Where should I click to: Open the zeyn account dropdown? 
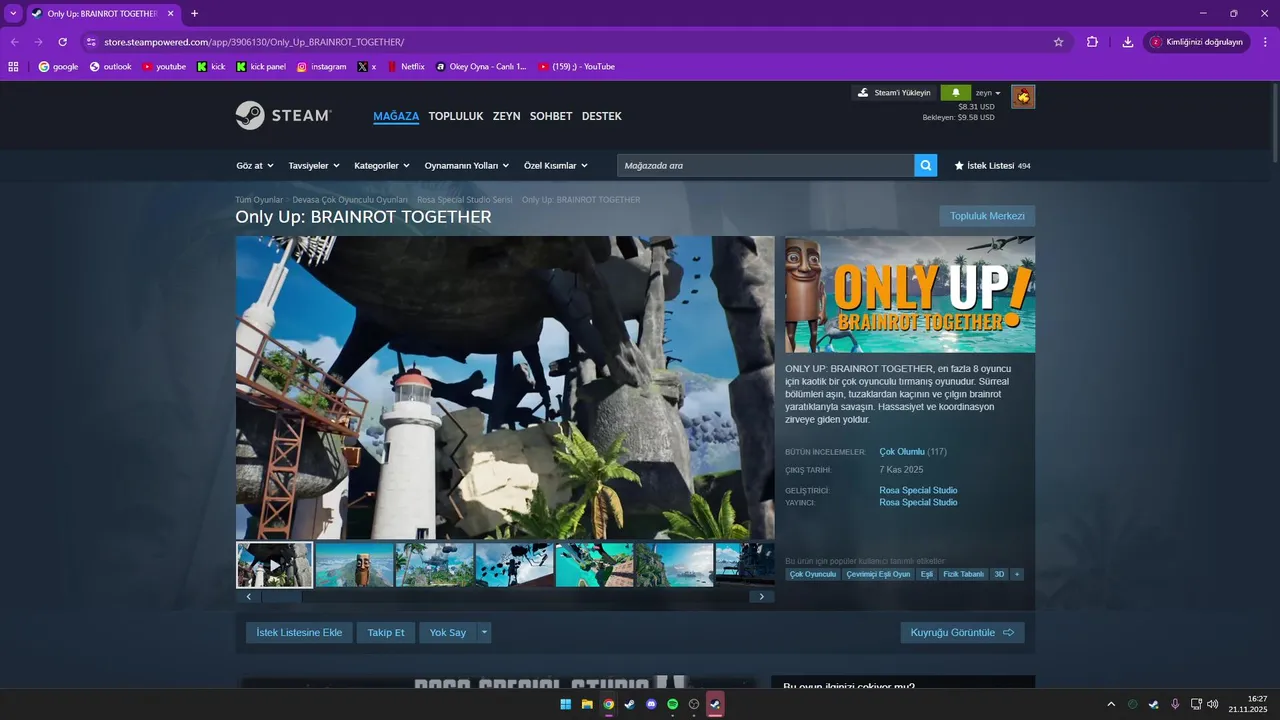[x=988, y=92]
